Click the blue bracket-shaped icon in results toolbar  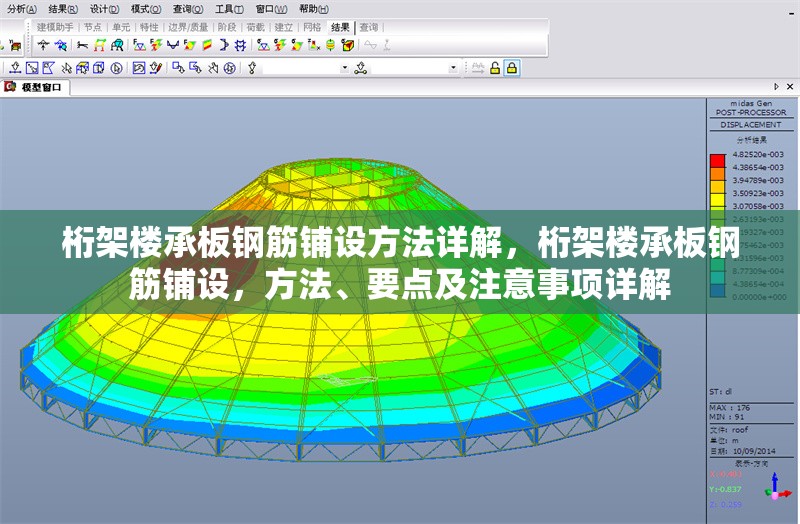[x=223, y=45]
